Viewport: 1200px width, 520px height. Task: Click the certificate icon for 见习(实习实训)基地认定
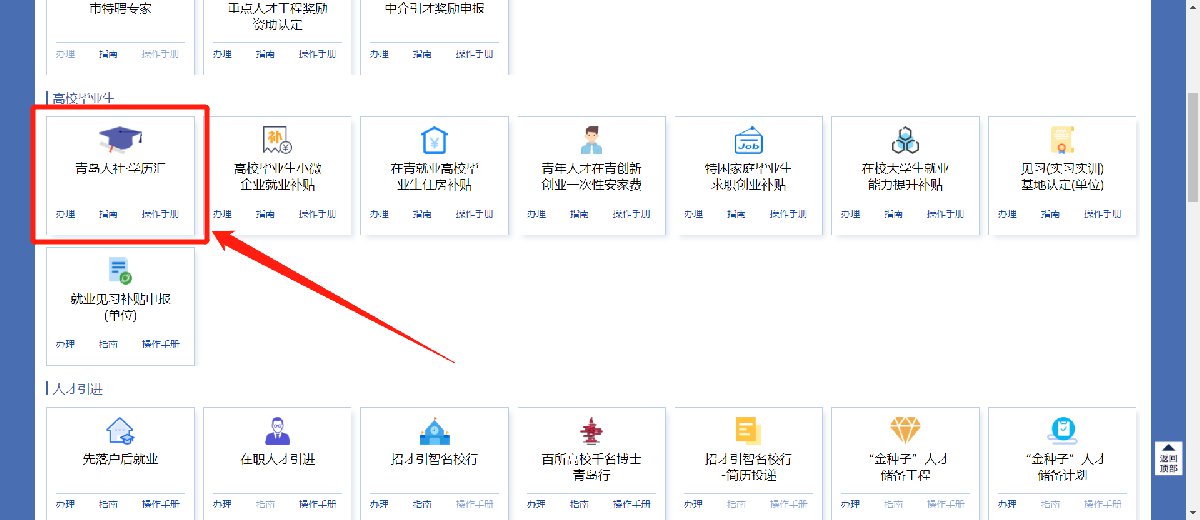(1061, 140)
